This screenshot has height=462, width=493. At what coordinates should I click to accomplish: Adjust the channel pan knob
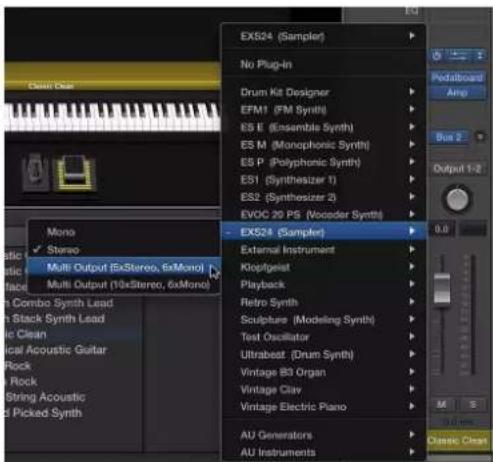click(457, 199)
